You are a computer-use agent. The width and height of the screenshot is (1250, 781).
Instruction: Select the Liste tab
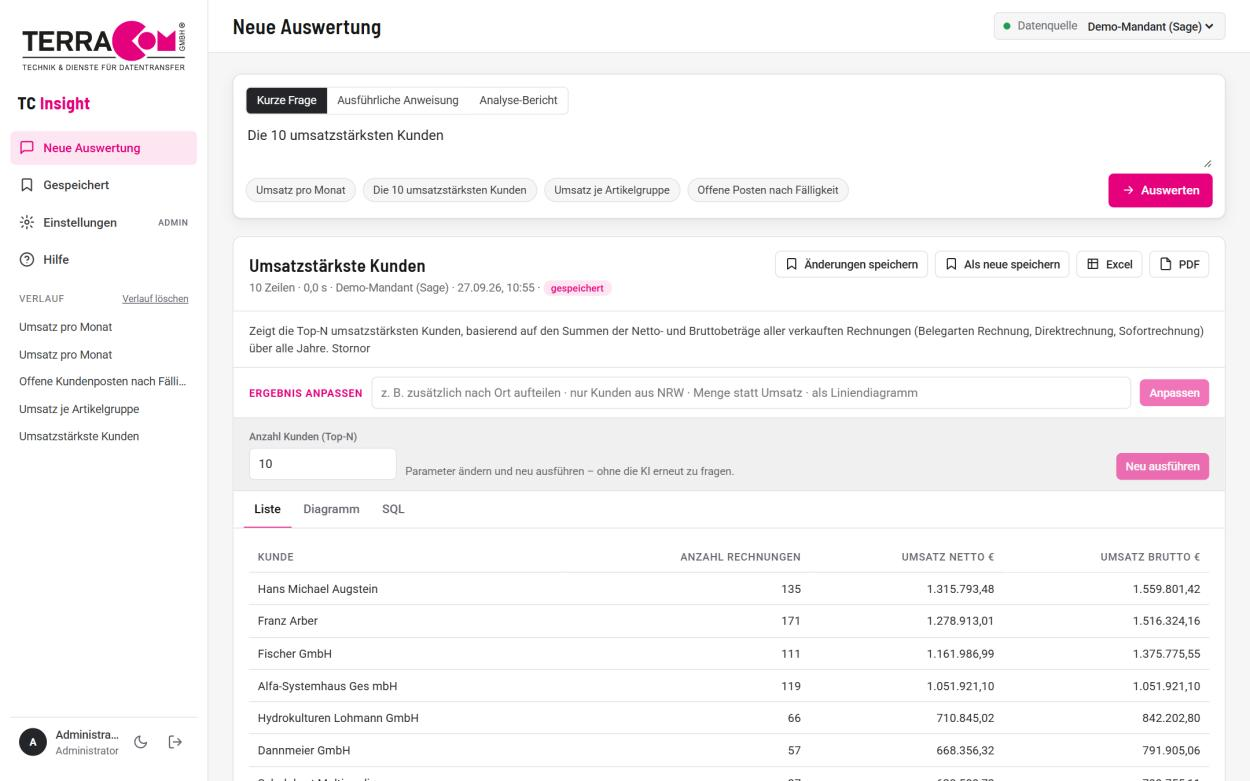point(267,509)
